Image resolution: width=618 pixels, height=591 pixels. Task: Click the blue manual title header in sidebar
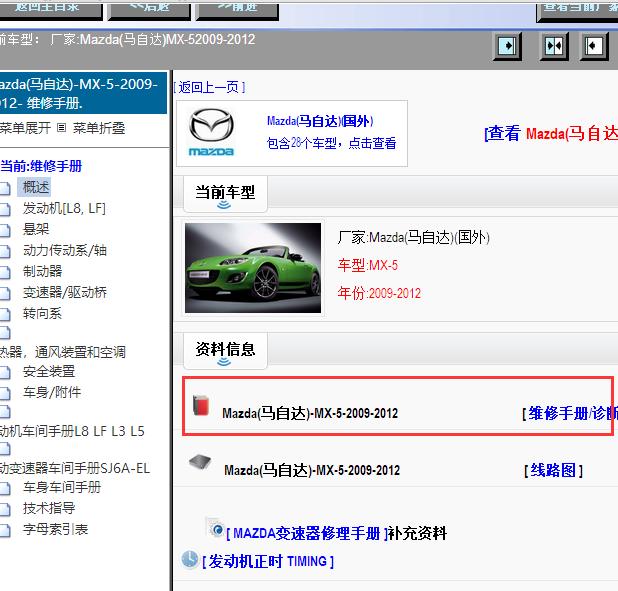coord(83,93)
